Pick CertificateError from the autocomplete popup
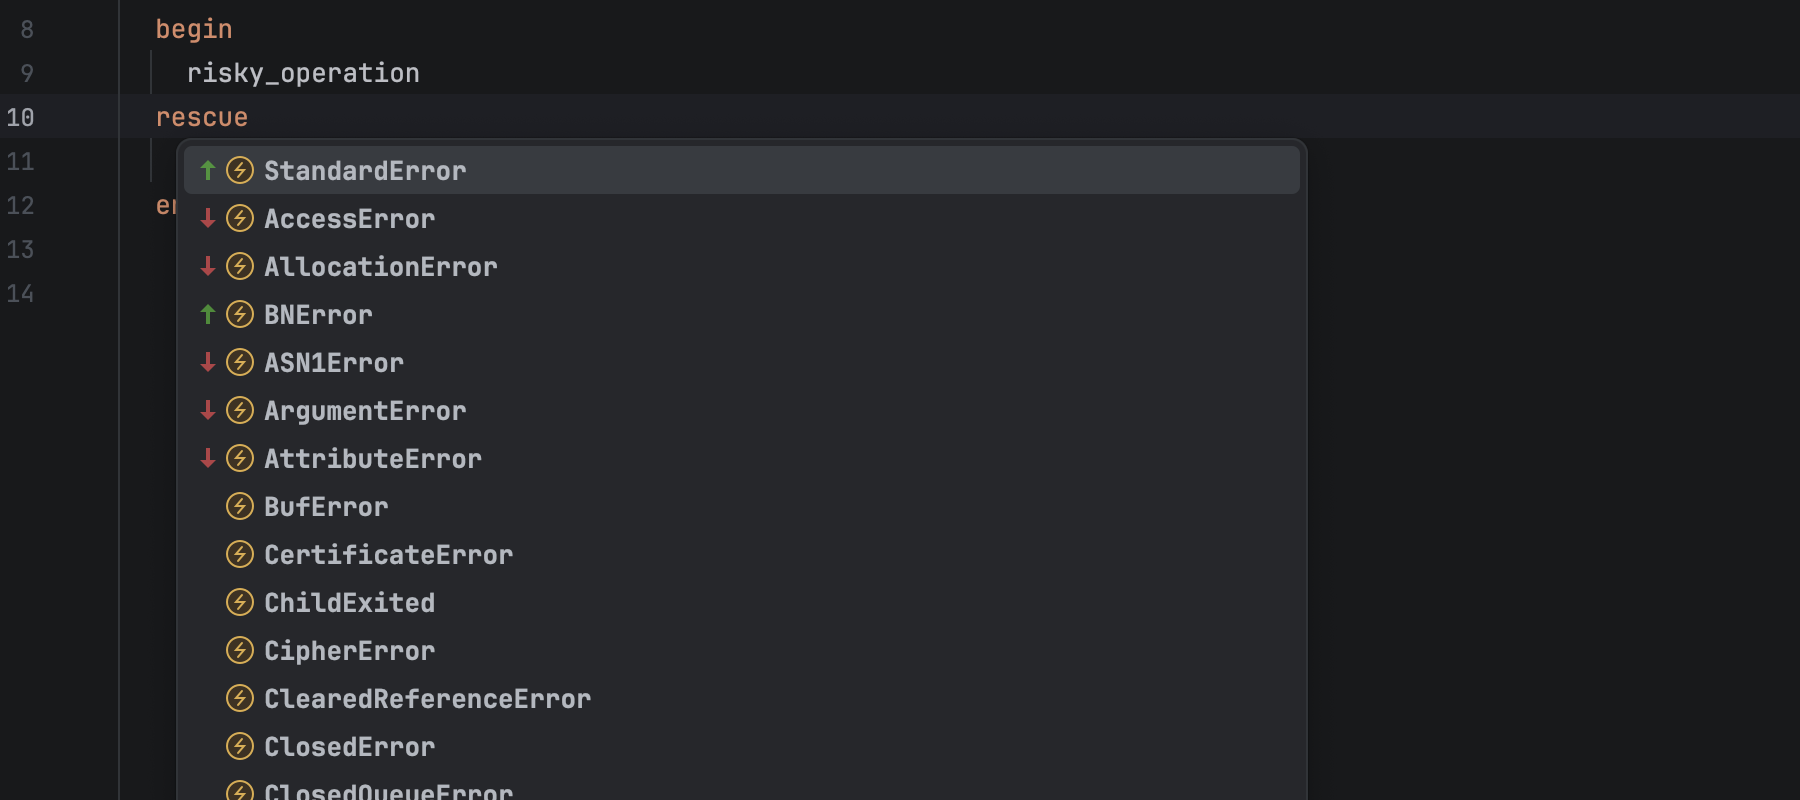This screenshot has width=1800, height=800. coord(388,555)
